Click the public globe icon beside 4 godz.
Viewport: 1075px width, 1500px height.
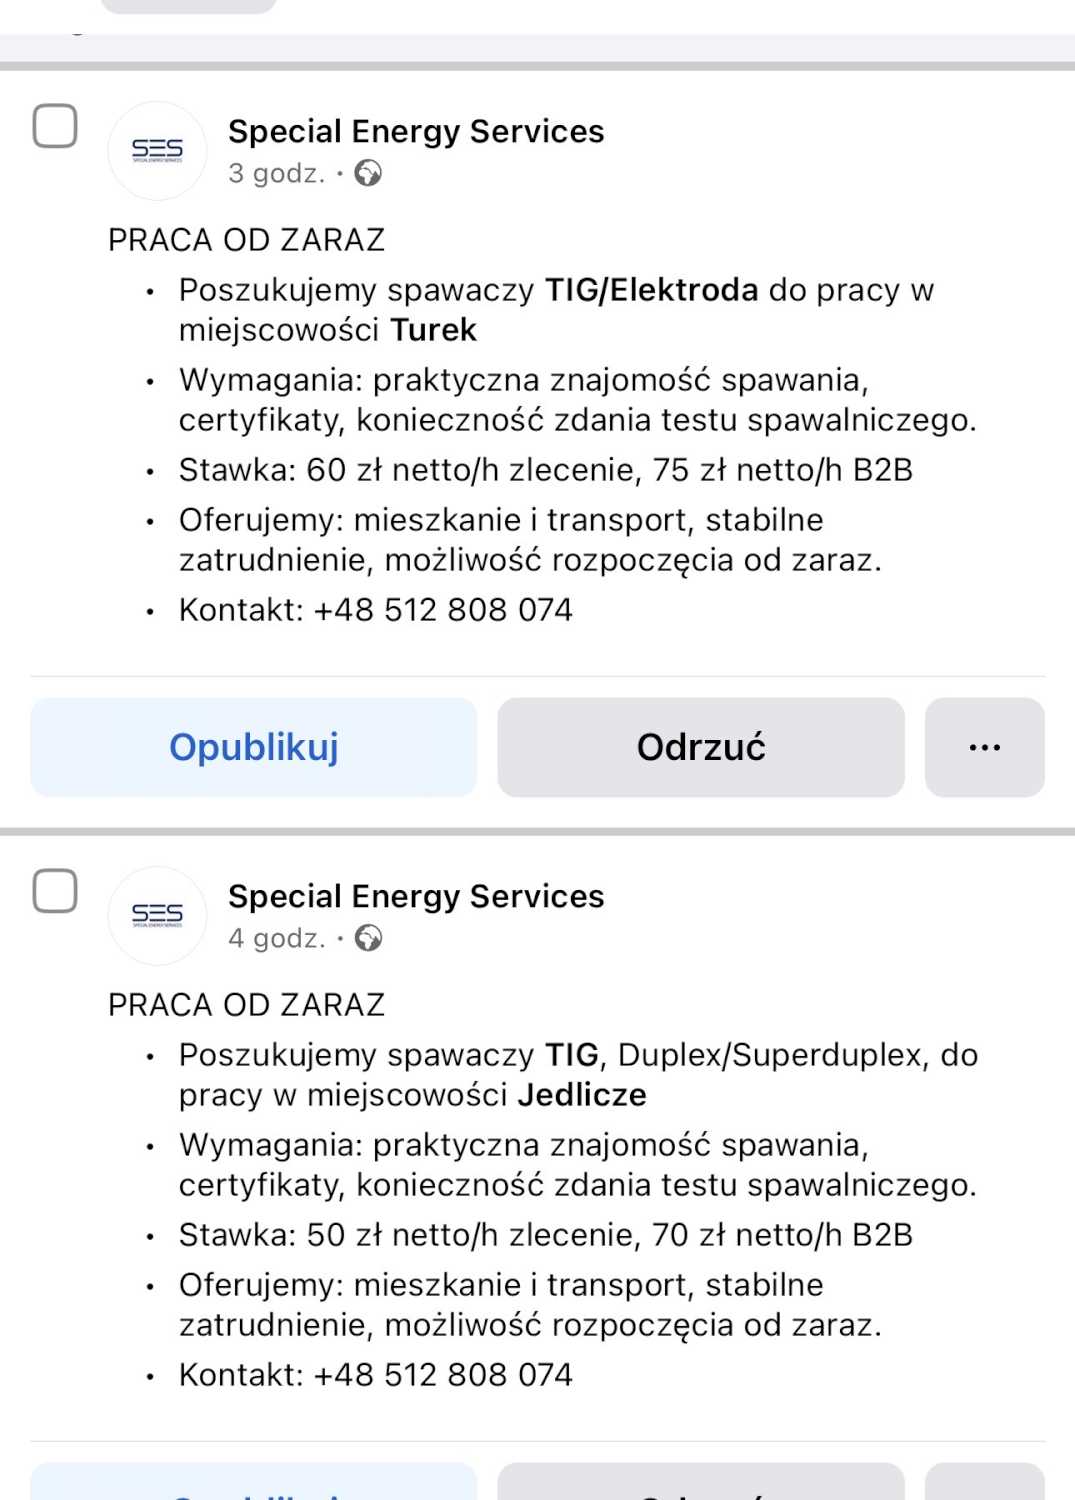368,939
